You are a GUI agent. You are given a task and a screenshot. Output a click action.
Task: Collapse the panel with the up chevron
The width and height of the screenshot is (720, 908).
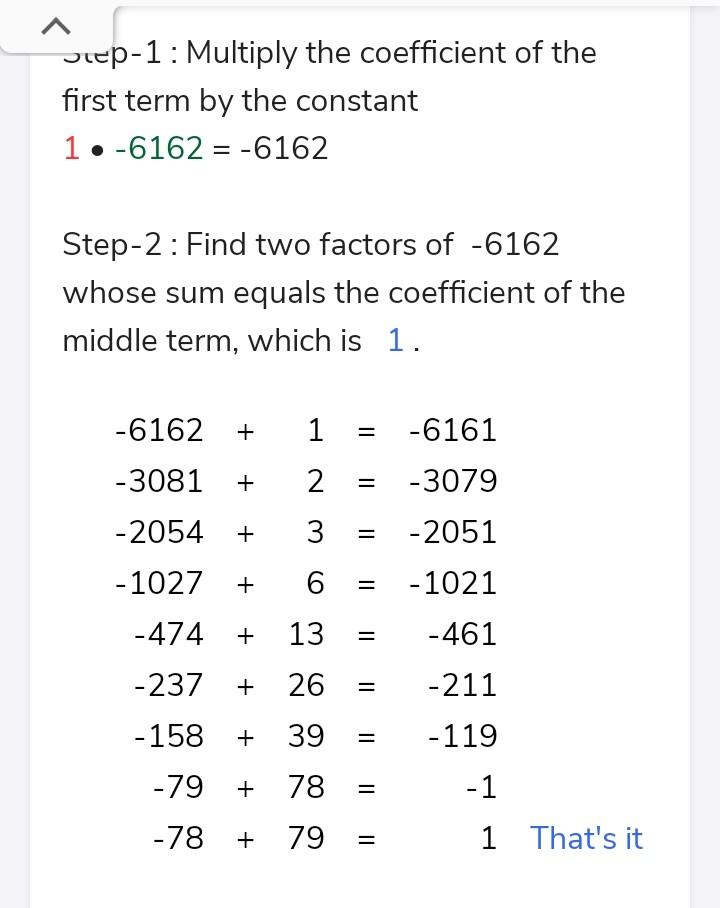point(57,27)
